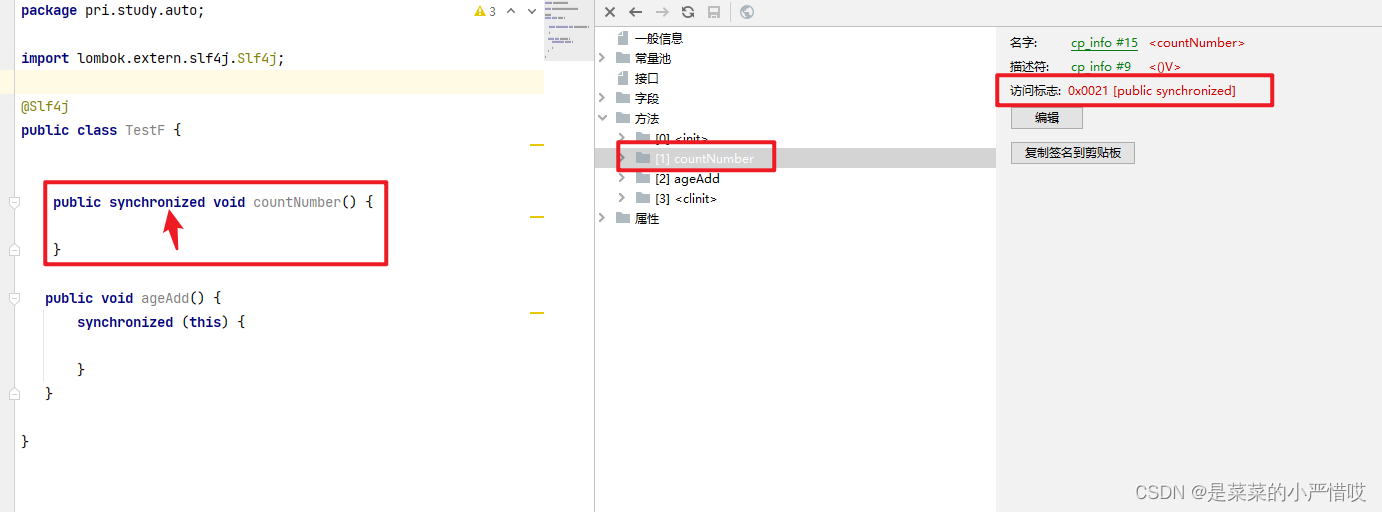Click the countNumber method name in code
Screen dimensions: 1382x512
(297, 202)
